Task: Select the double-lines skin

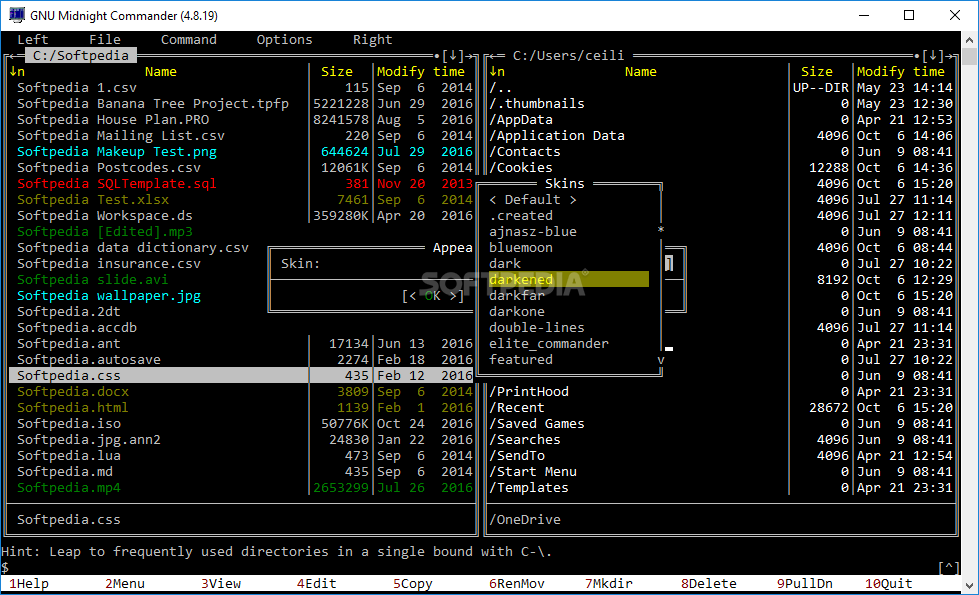Action: (536, 328)
